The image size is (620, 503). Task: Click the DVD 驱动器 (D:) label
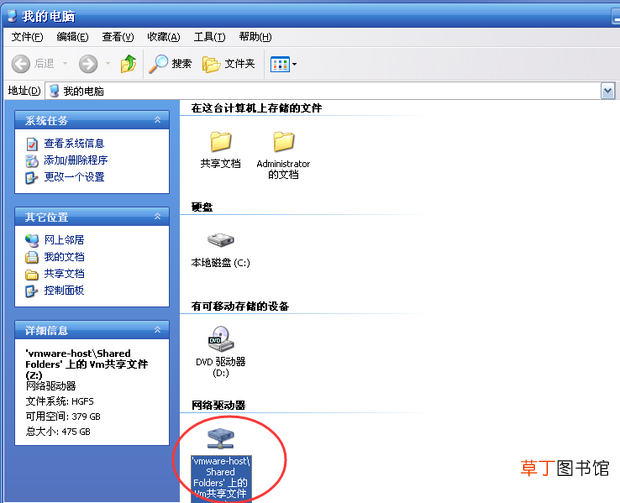click(221, 367)
